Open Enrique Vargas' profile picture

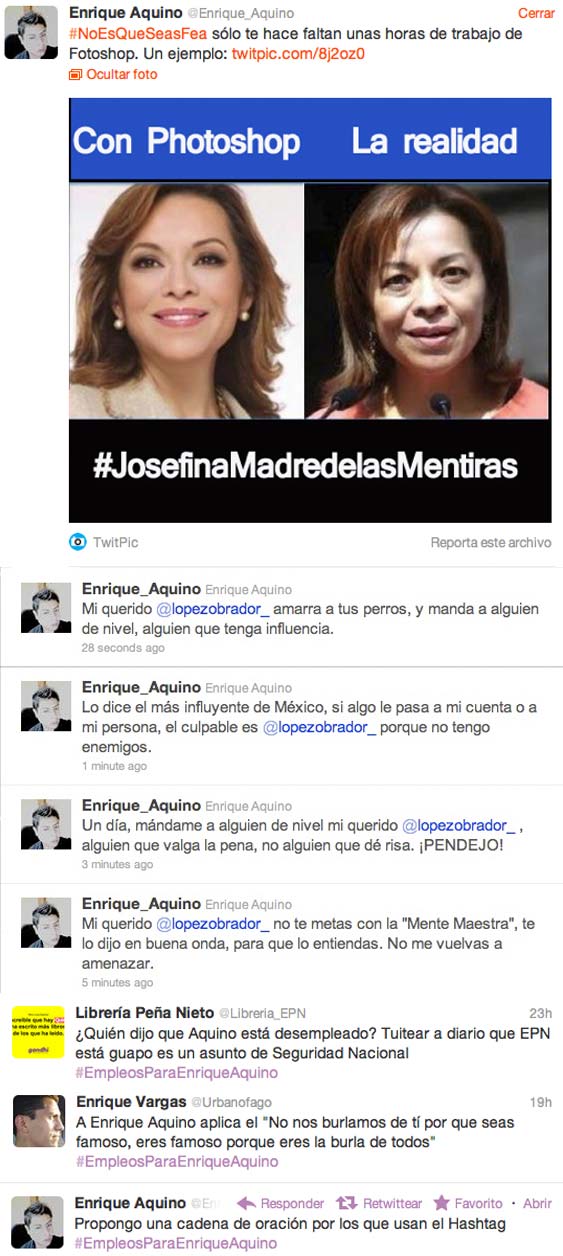[x=38, y=1121]
